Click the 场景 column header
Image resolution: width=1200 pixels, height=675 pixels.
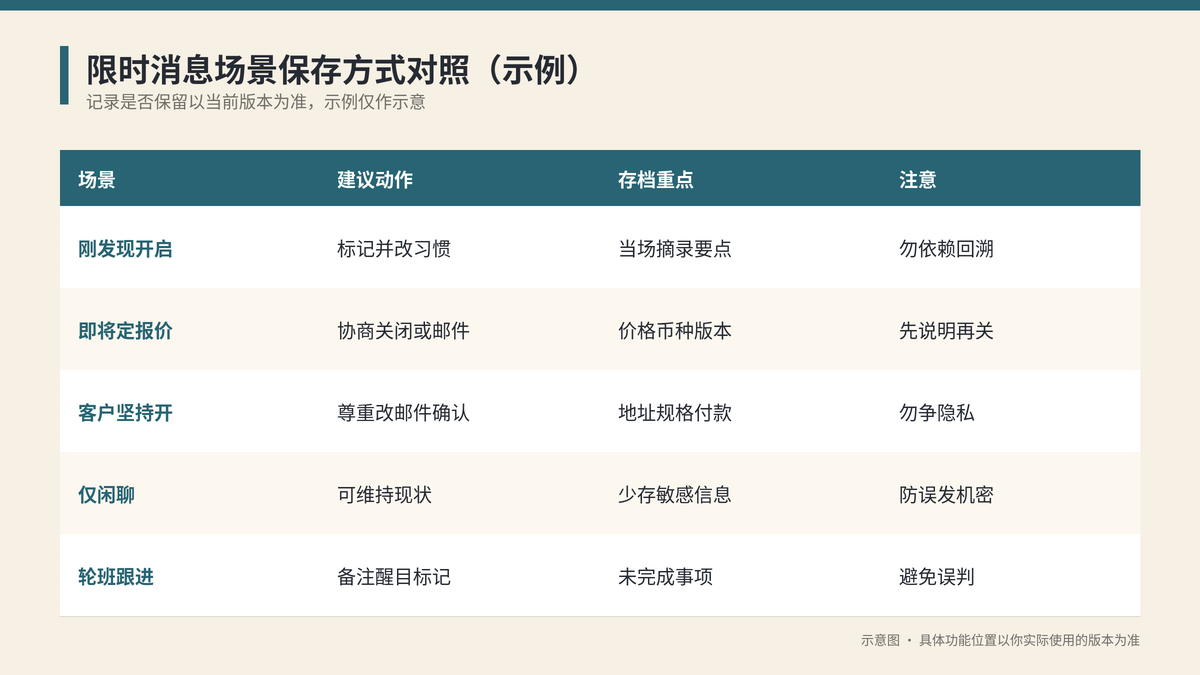coord(97,180)
